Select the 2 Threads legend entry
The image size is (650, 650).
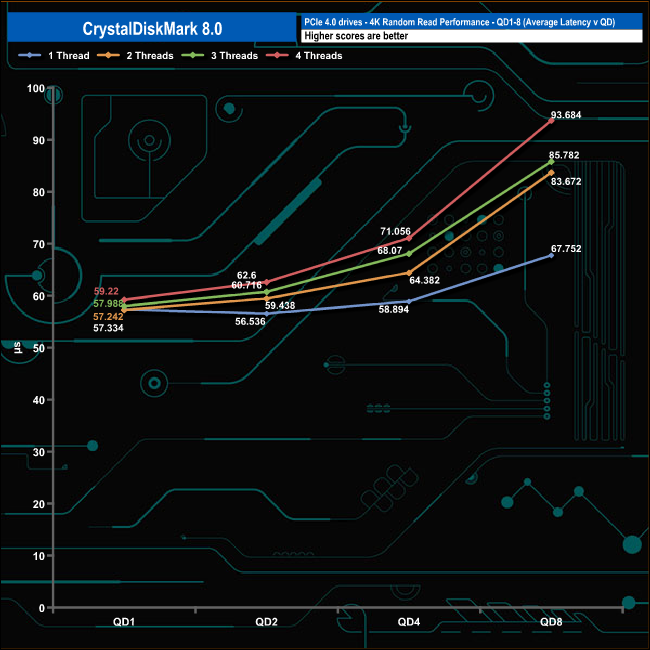pos(135,56)
